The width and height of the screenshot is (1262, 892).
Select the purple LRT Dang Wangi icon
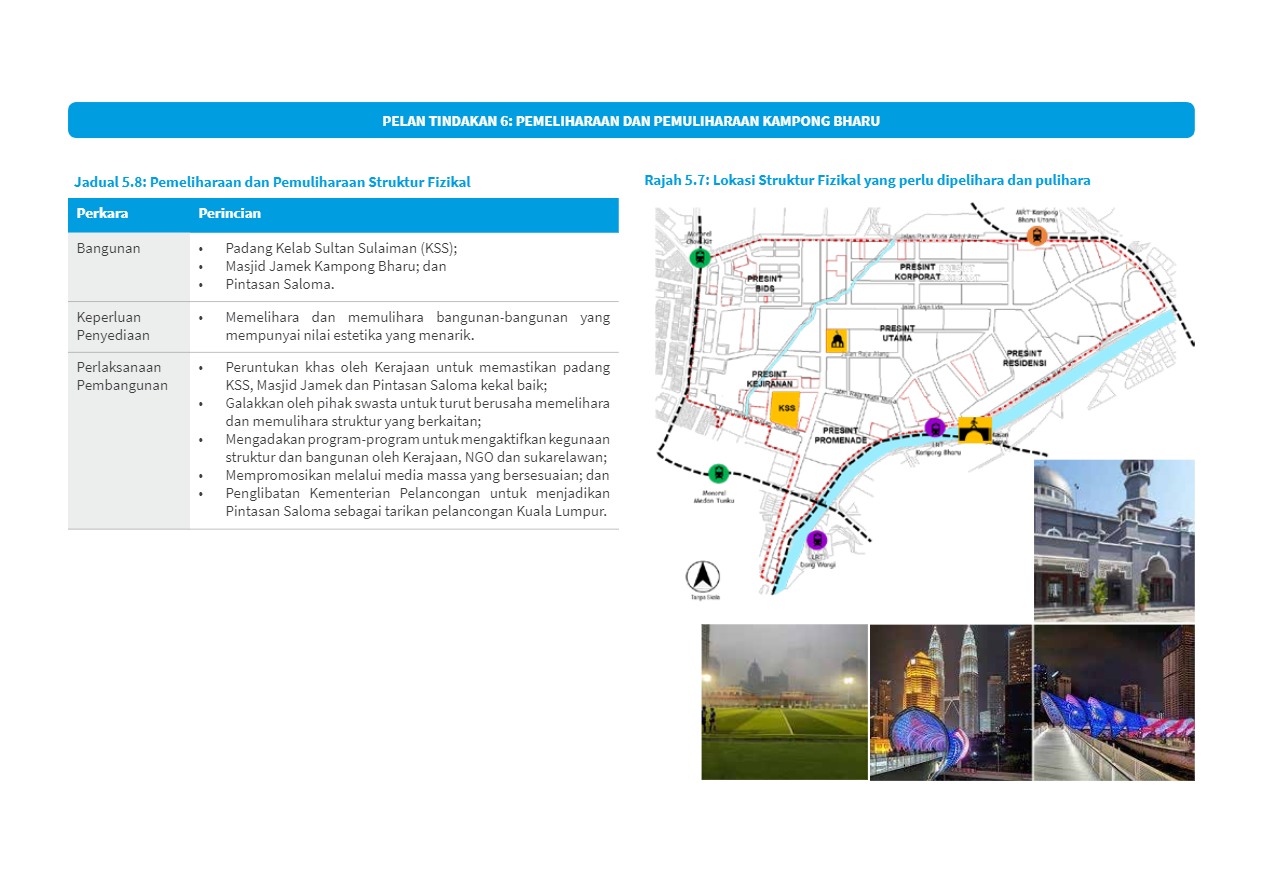[x=816, y=541]
